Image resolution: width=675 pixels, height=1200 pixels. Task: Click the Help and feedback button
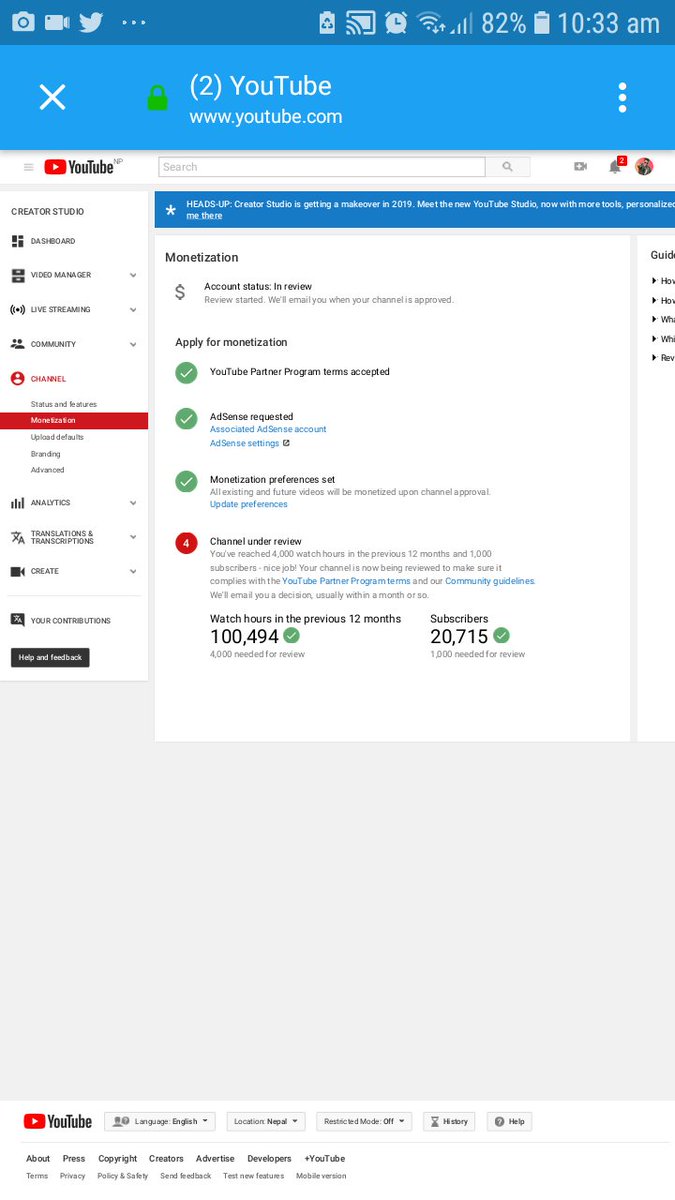coord(50,657)
